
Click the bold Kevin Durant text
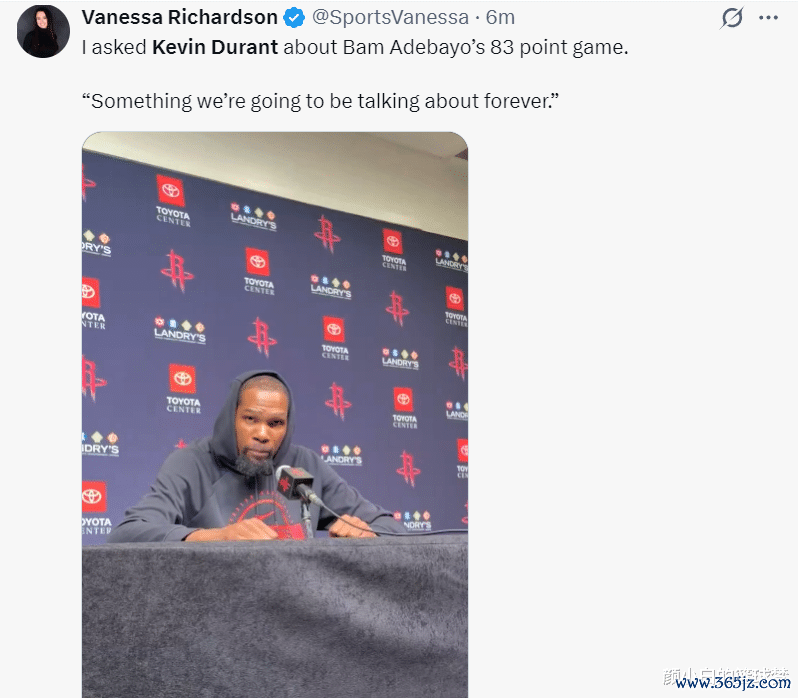tap(215, 47)
